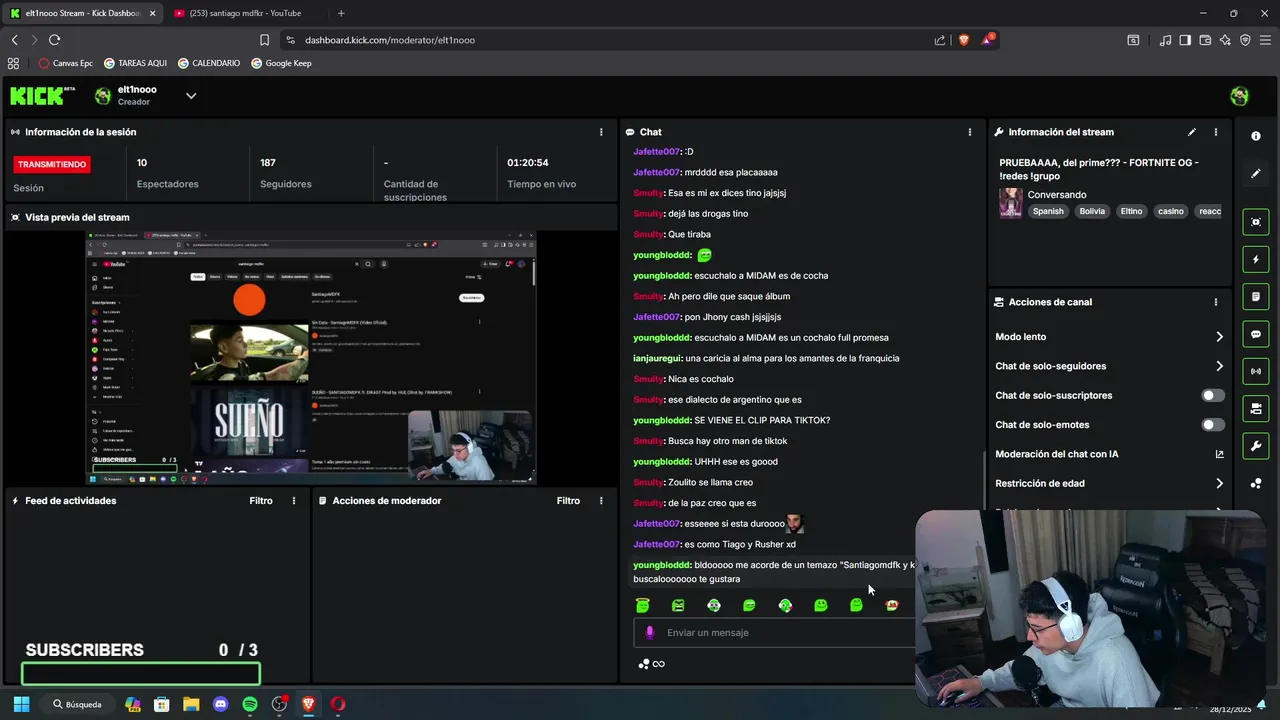Open the CALENDARIO bookmark
1280x720 pixels.
209,63
